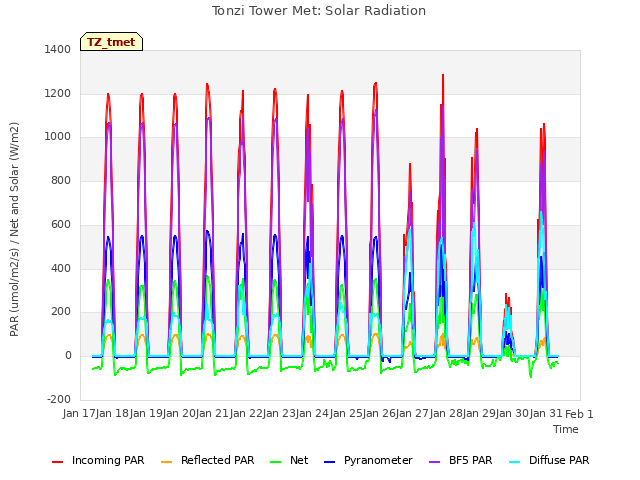
Task: Click the -200 y-axis tick label
Action: point(59,399)
